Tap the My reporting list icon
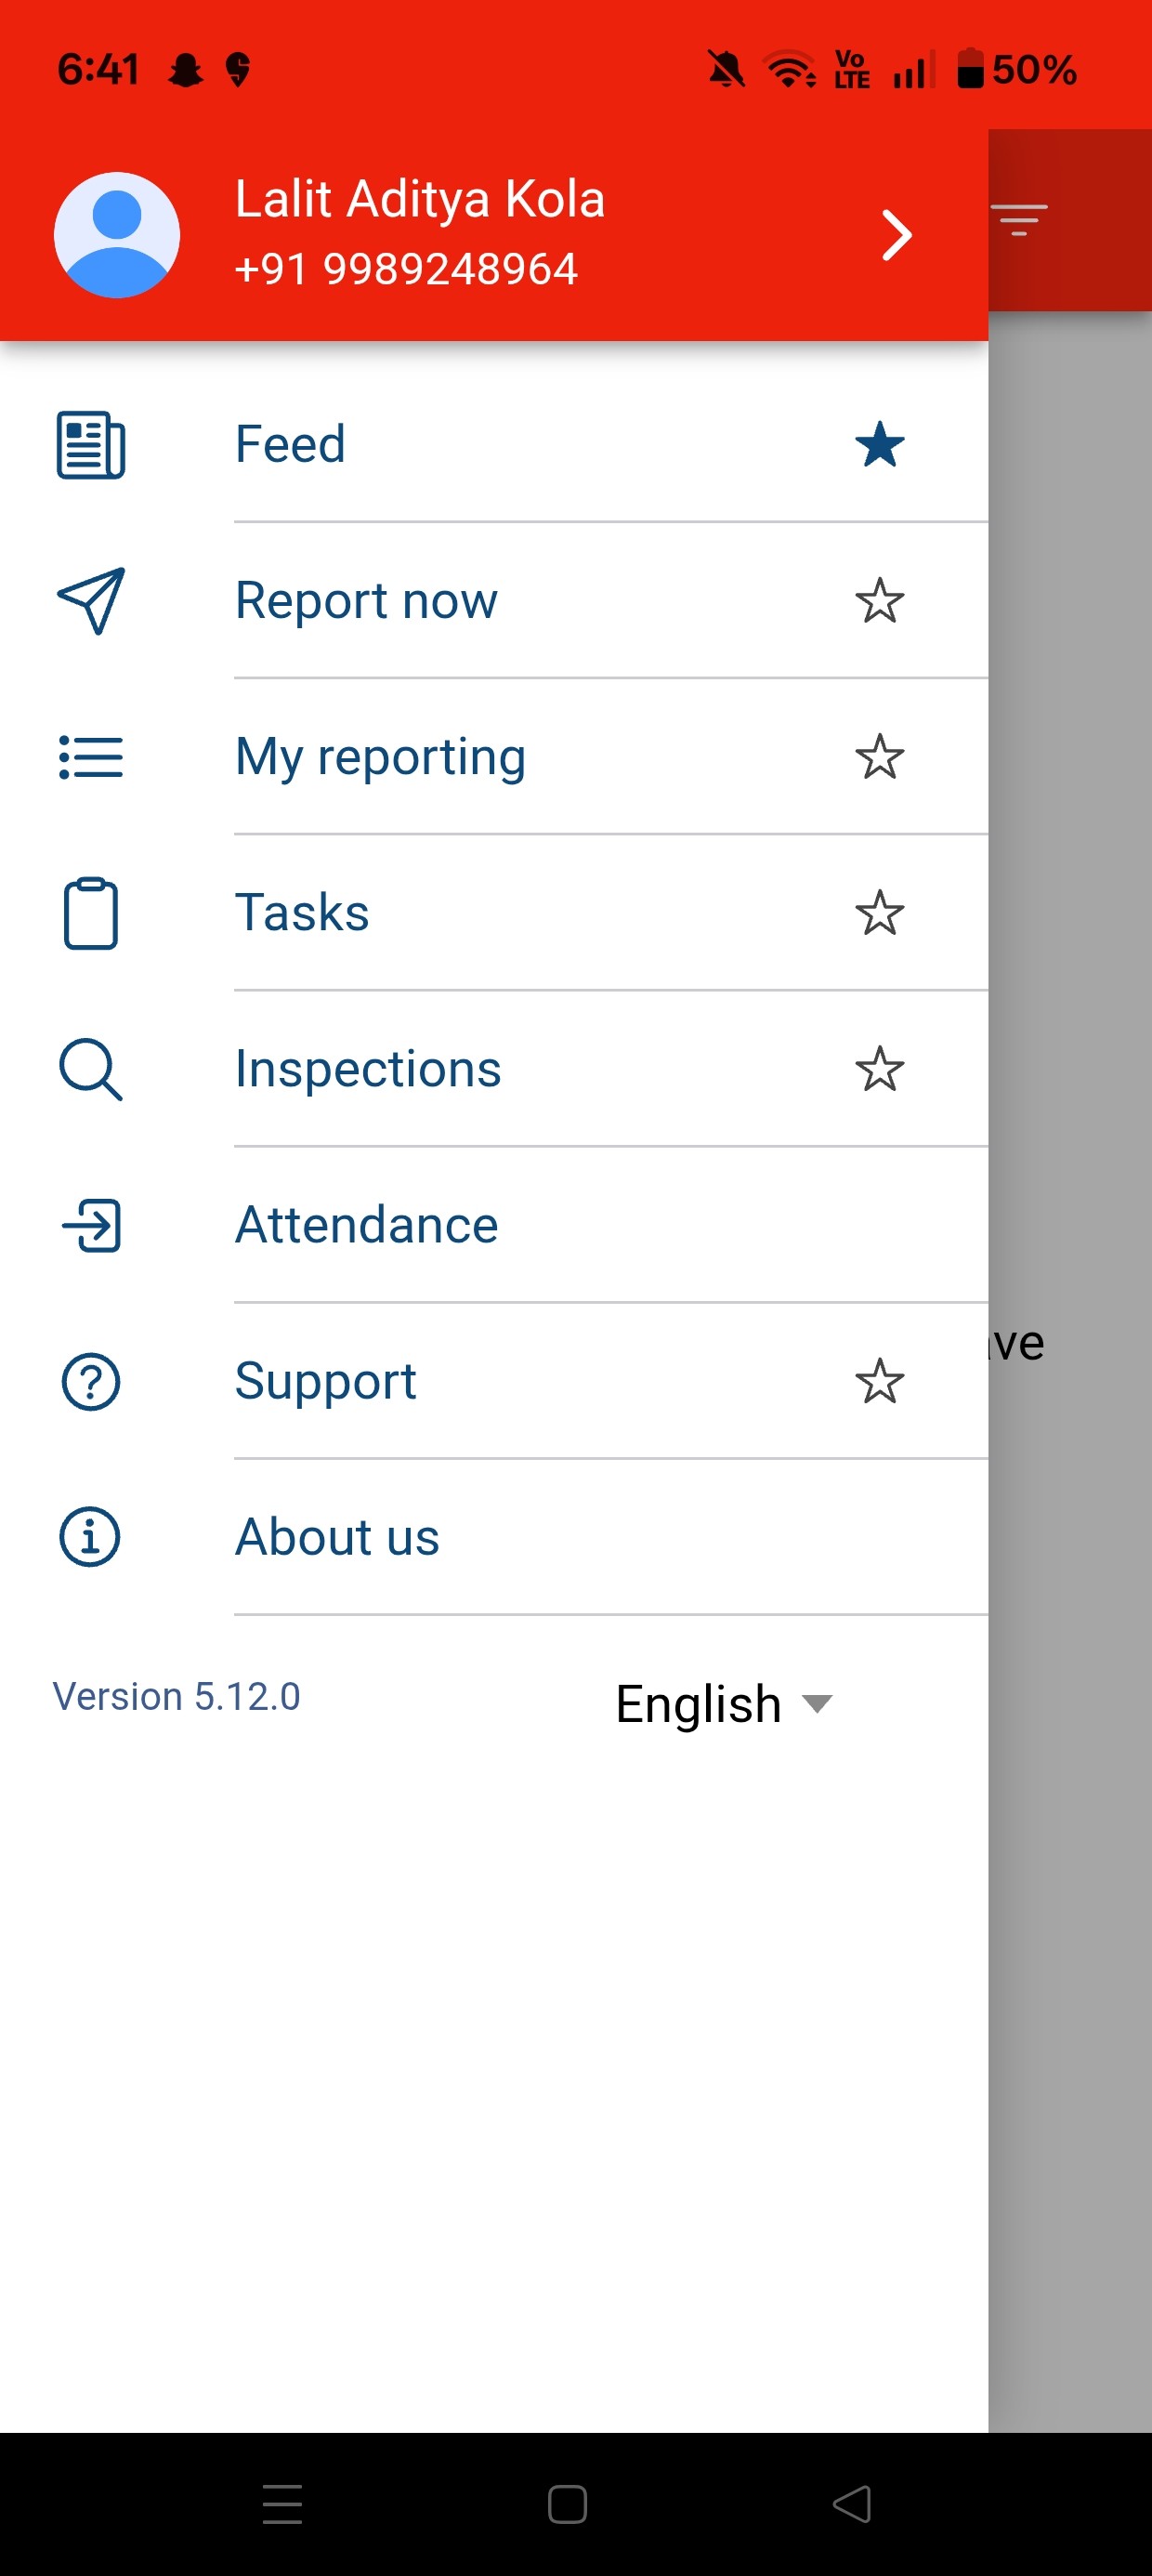 pyautogui.click(x=91, y=757)
